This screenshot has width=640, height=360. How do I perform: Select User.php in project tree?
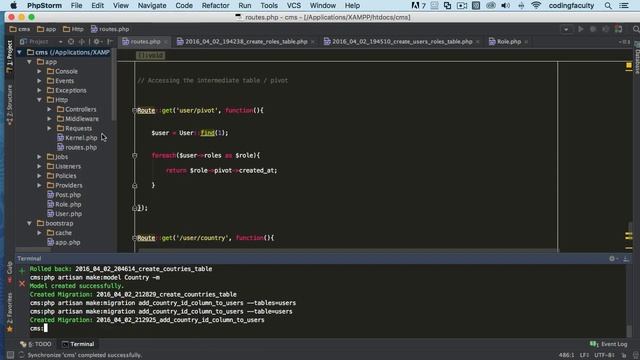[x=64, y=214]
